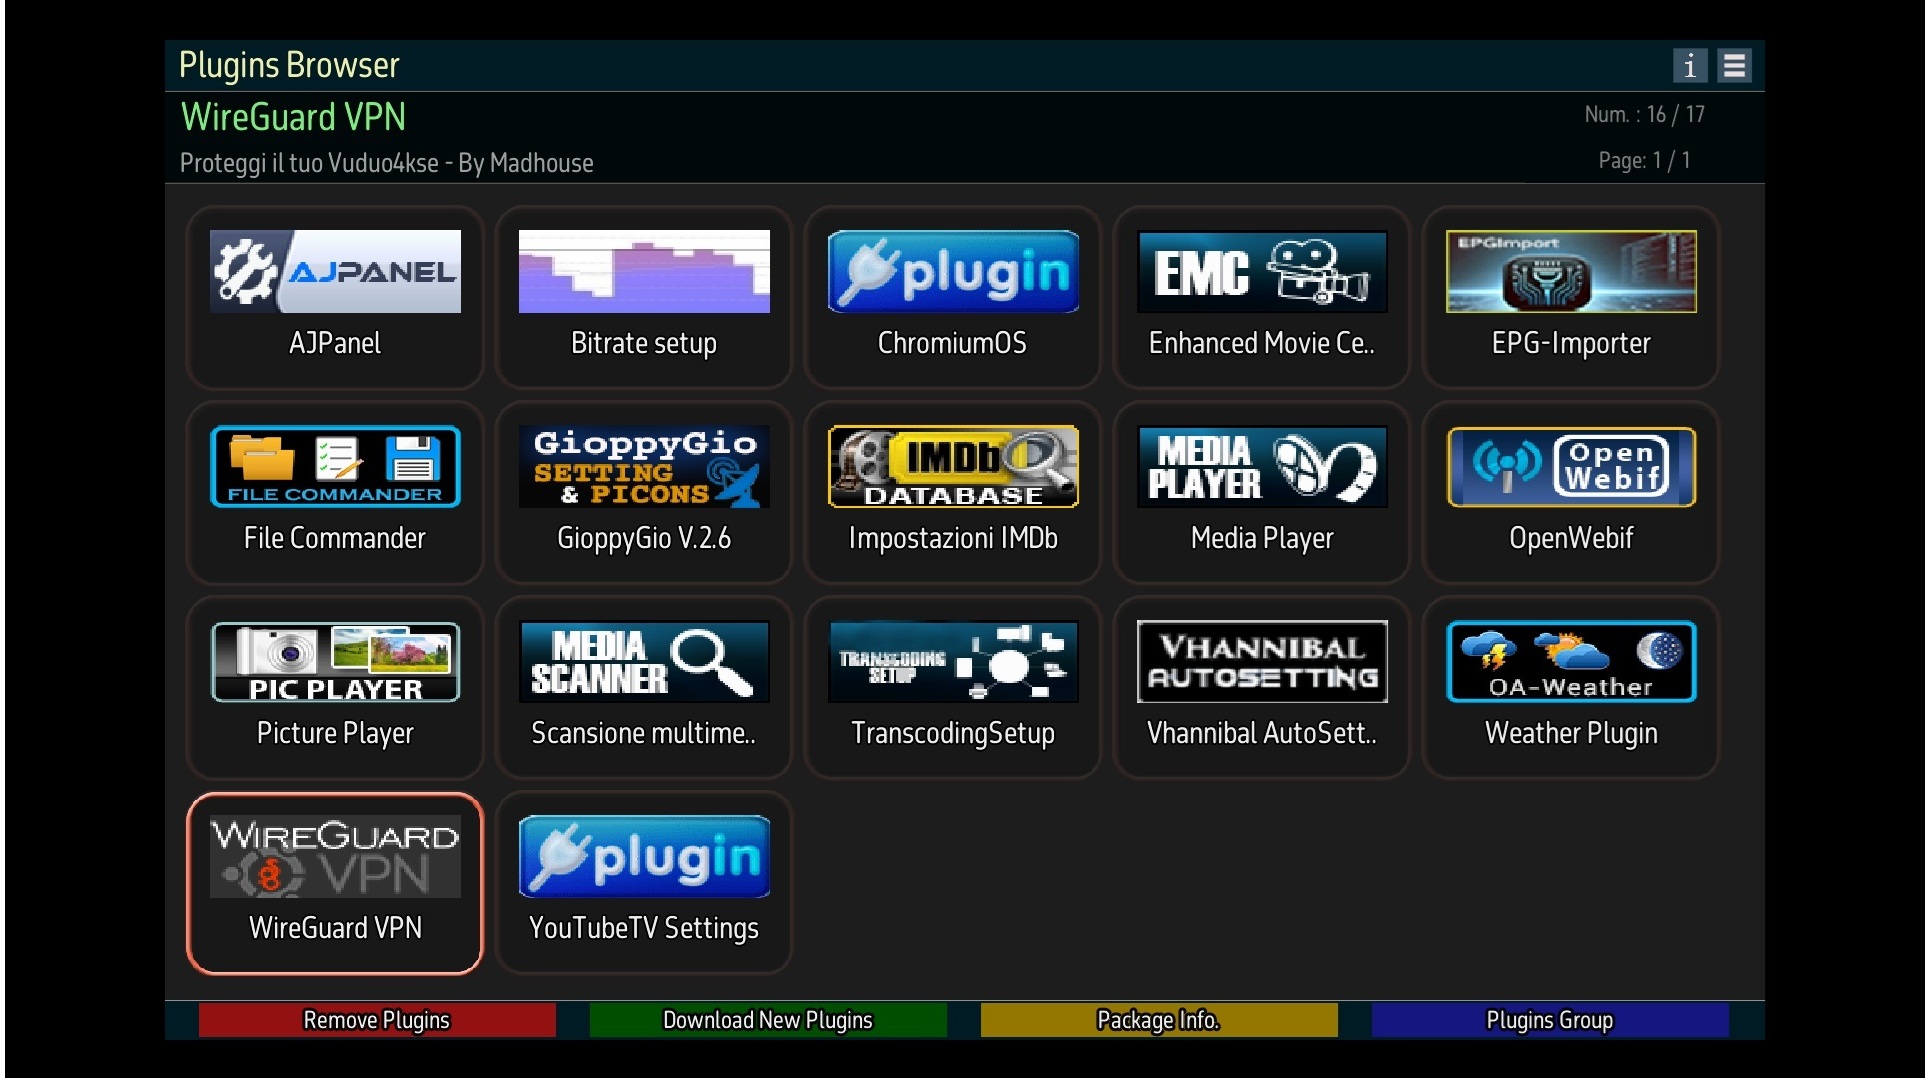
Task: Open the Vhannibal Autosetting icon
Action: tap(1262, 662)
